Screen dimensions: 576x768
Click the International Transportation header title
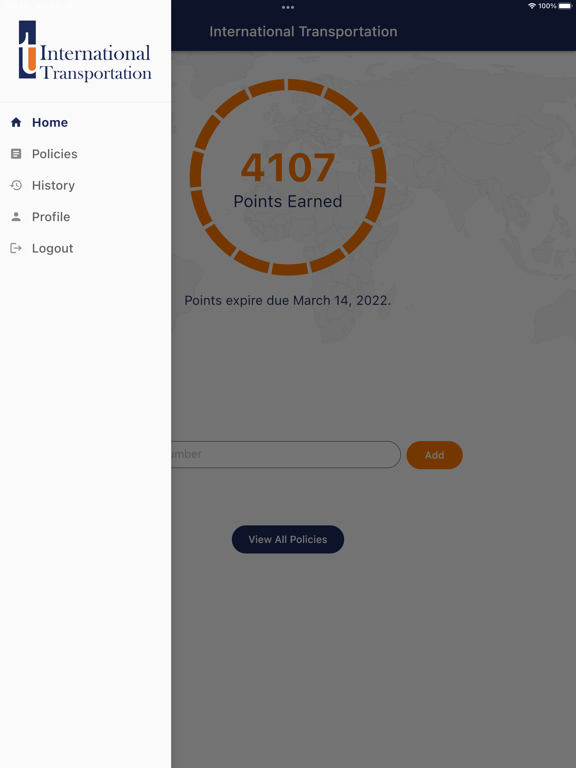coord(303,31)
